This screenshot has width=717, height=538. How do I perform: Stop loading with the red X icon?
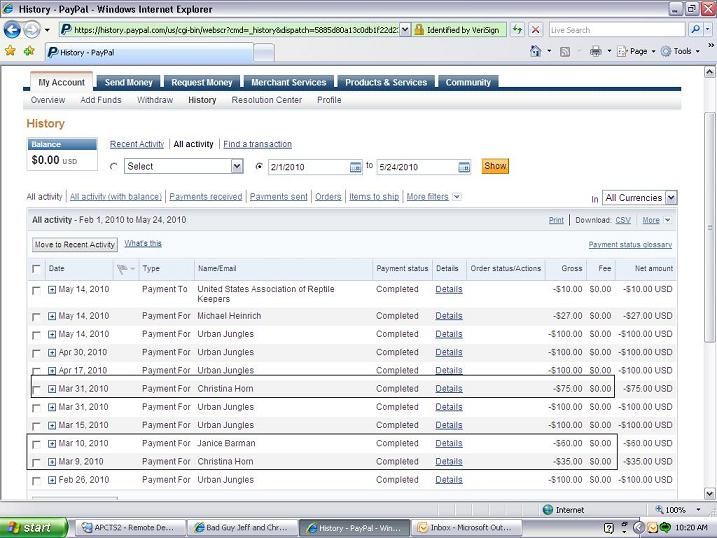tap(535, 30)
